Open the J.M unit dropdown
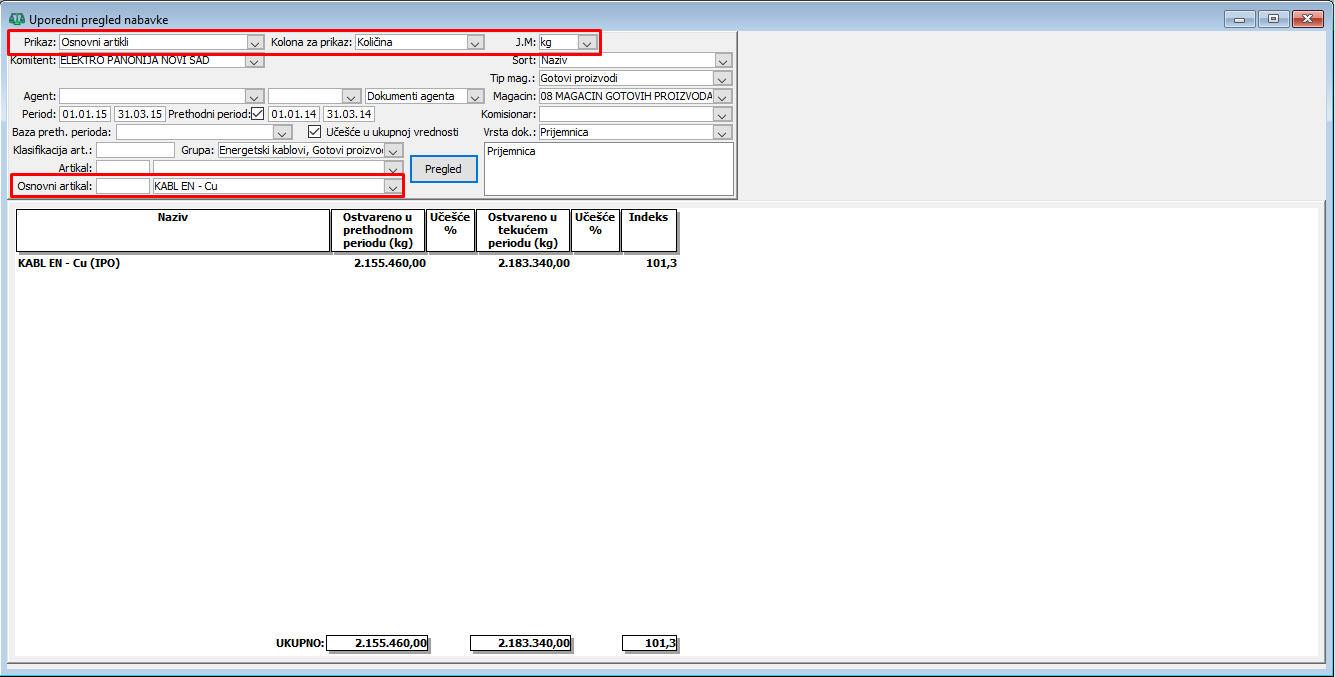 point(587,43)
